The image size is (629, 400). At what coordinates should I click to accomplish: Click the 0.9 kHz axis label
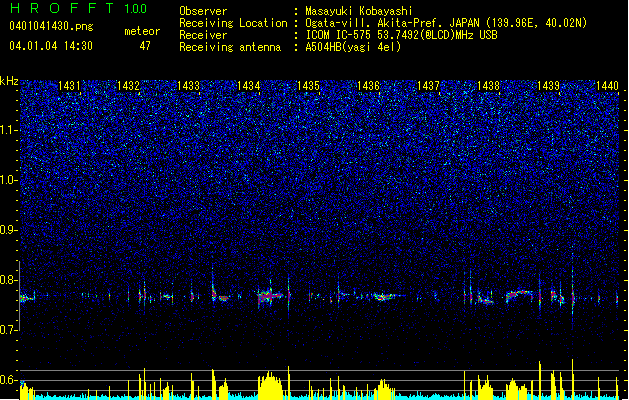[9, 230]
